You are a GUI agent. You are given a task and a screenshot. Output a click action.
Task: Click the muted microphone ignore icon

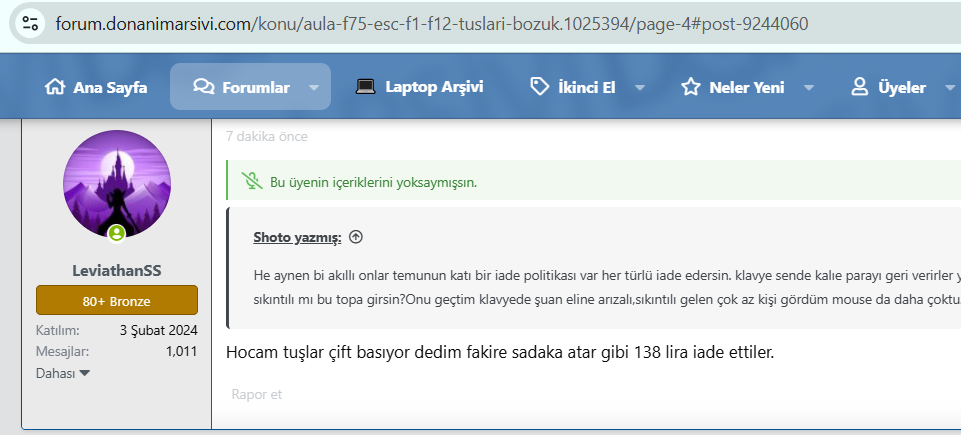(251, 181)
